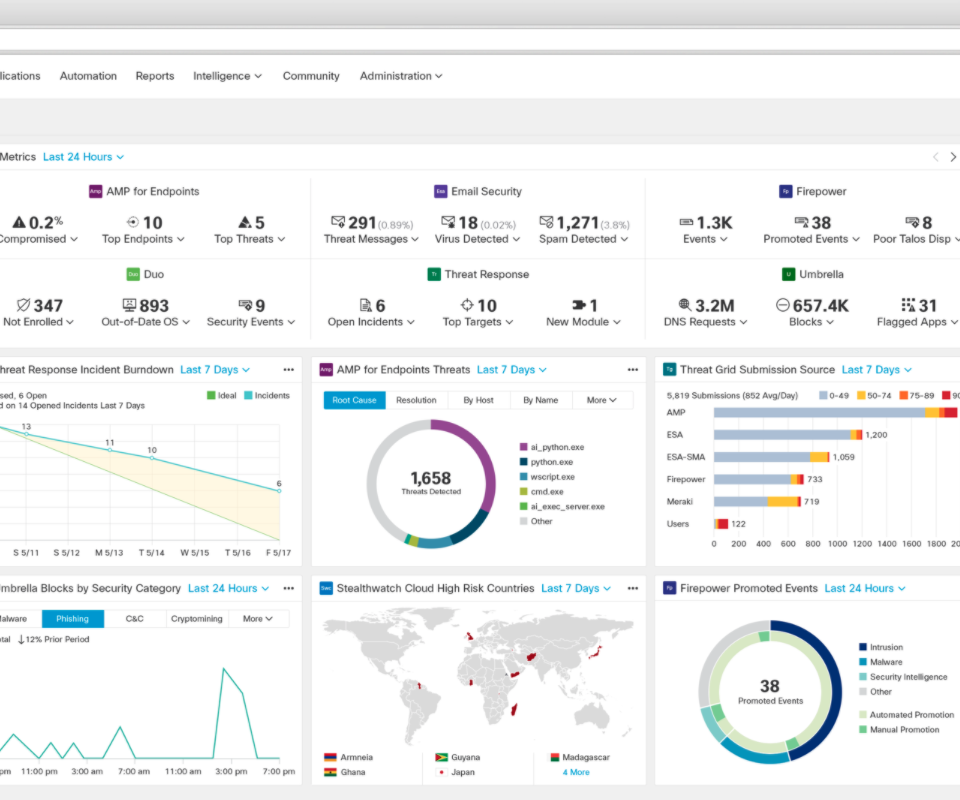960x800 pixels.
Task: Change Incident Burndown Last 7 Days range
Action: 215,370
